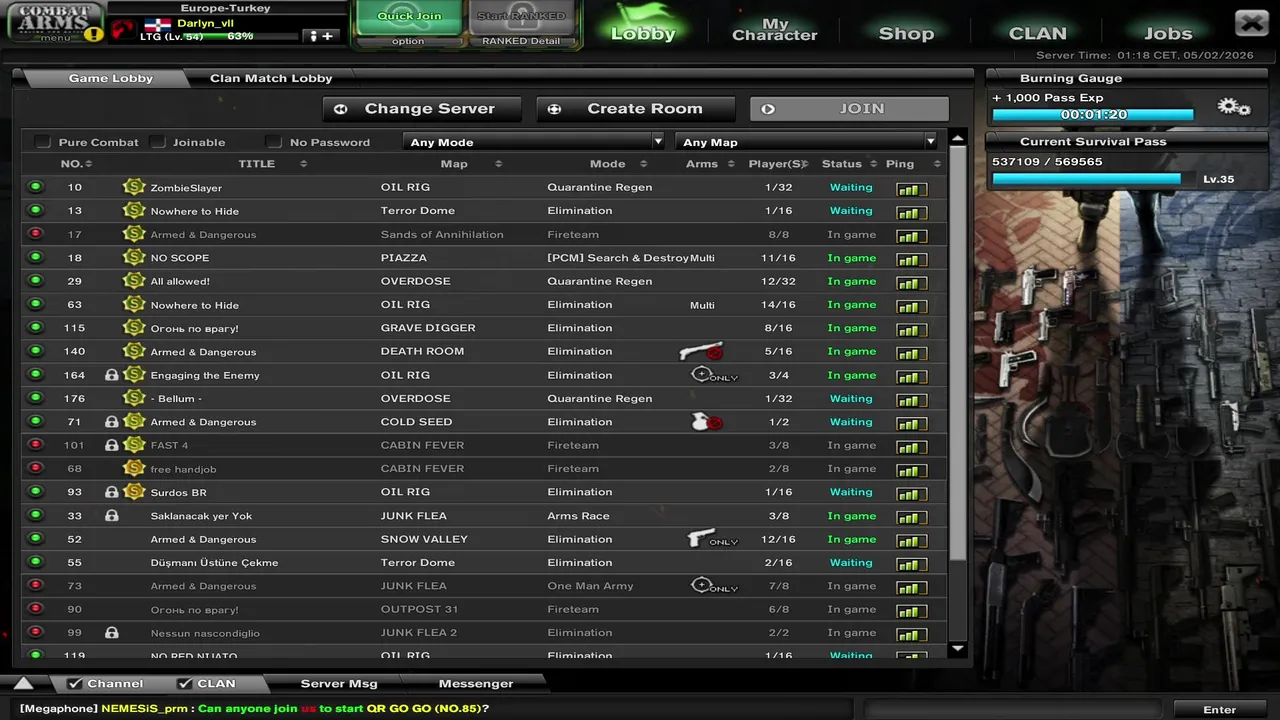1280x720 pixels.
Task: Click the gold badge on free handjob room
Action: pos(134,469)
